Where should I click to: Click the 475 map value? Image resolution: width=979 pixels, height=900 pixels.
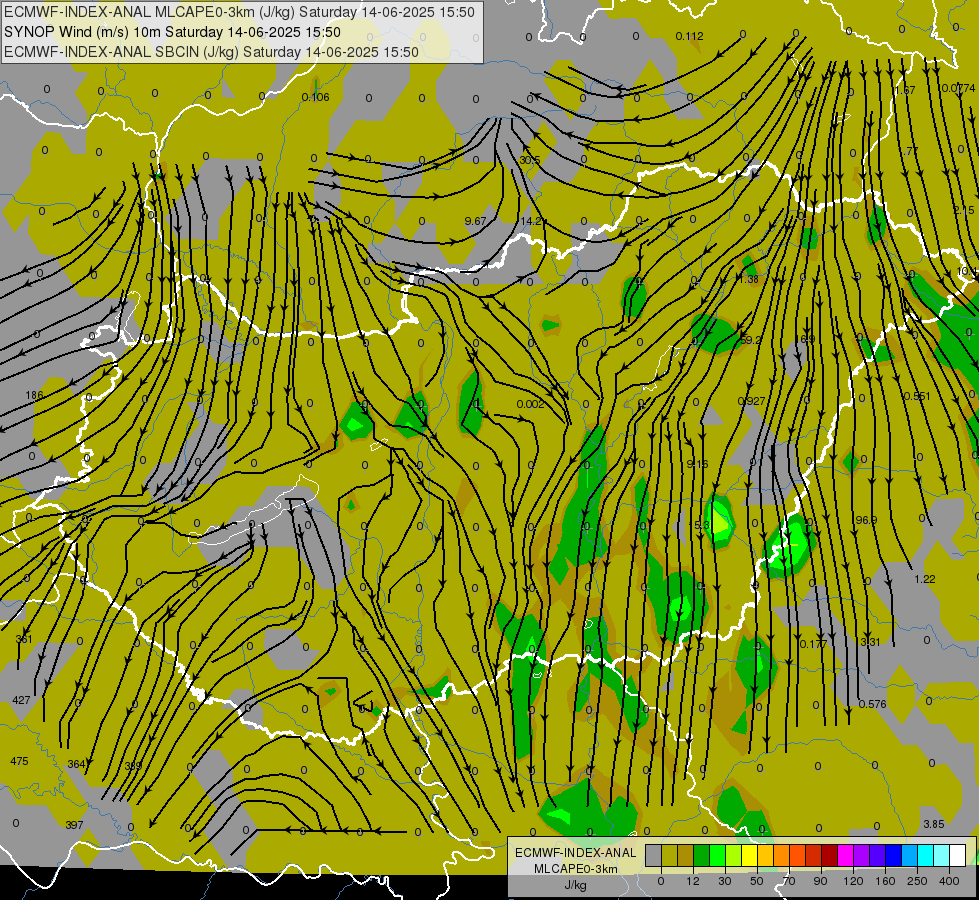[x=19, y=761]
